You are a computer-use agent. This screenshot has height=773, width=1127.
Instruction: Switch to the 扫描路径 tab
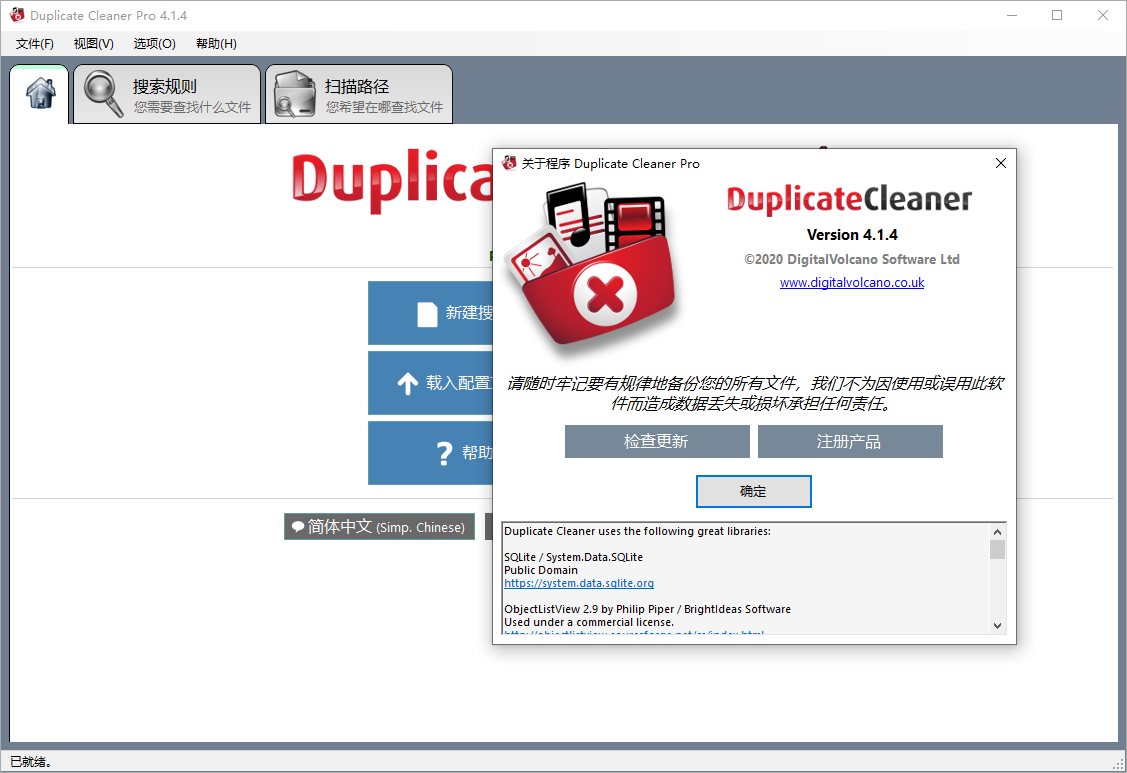pyautogui.click(x=358, y=93)
